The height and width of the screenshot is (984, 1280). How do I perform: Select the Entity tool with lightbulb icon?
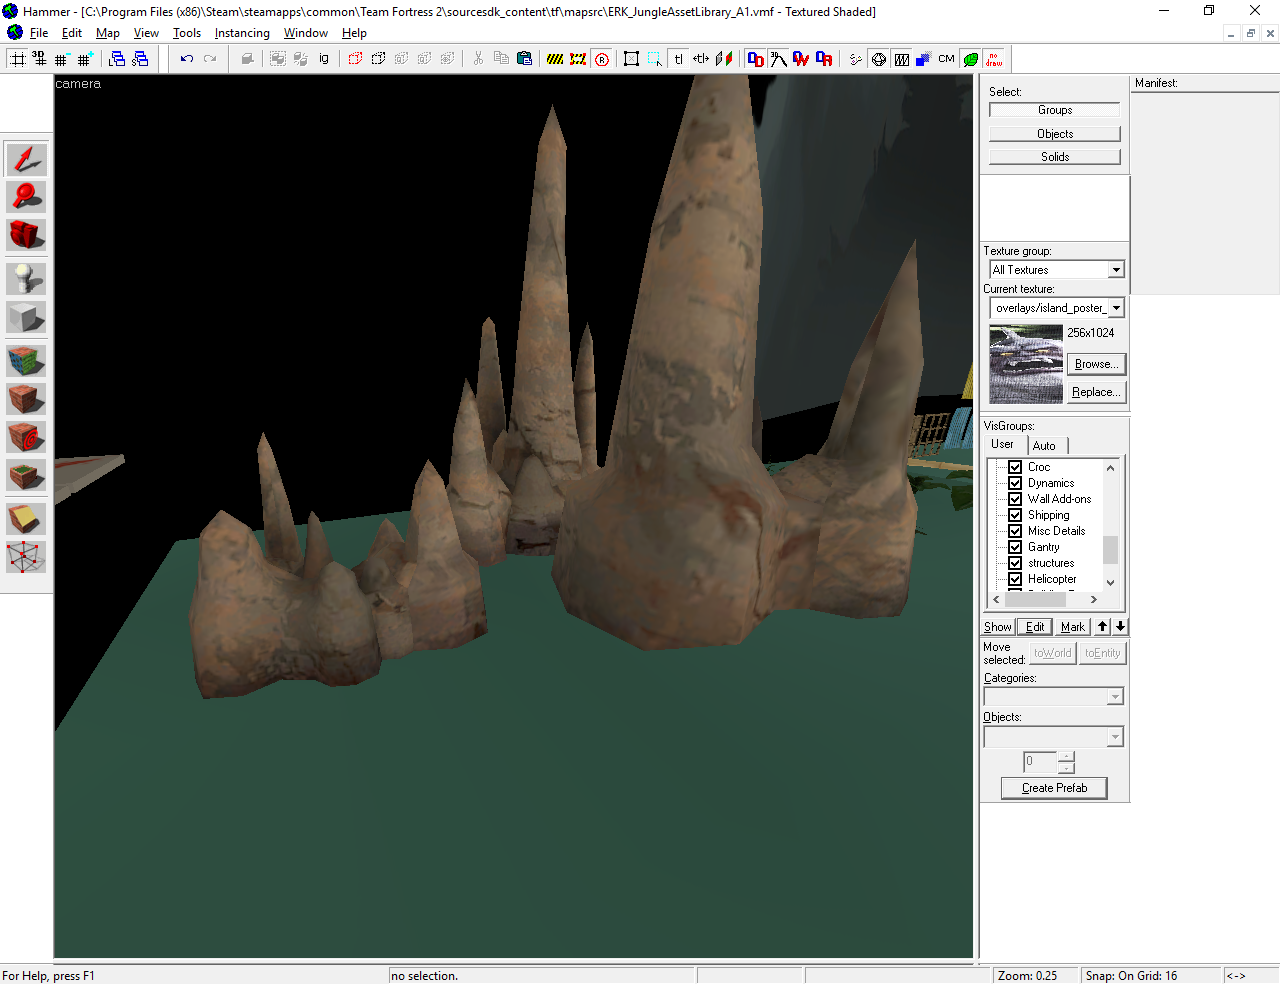26,279
